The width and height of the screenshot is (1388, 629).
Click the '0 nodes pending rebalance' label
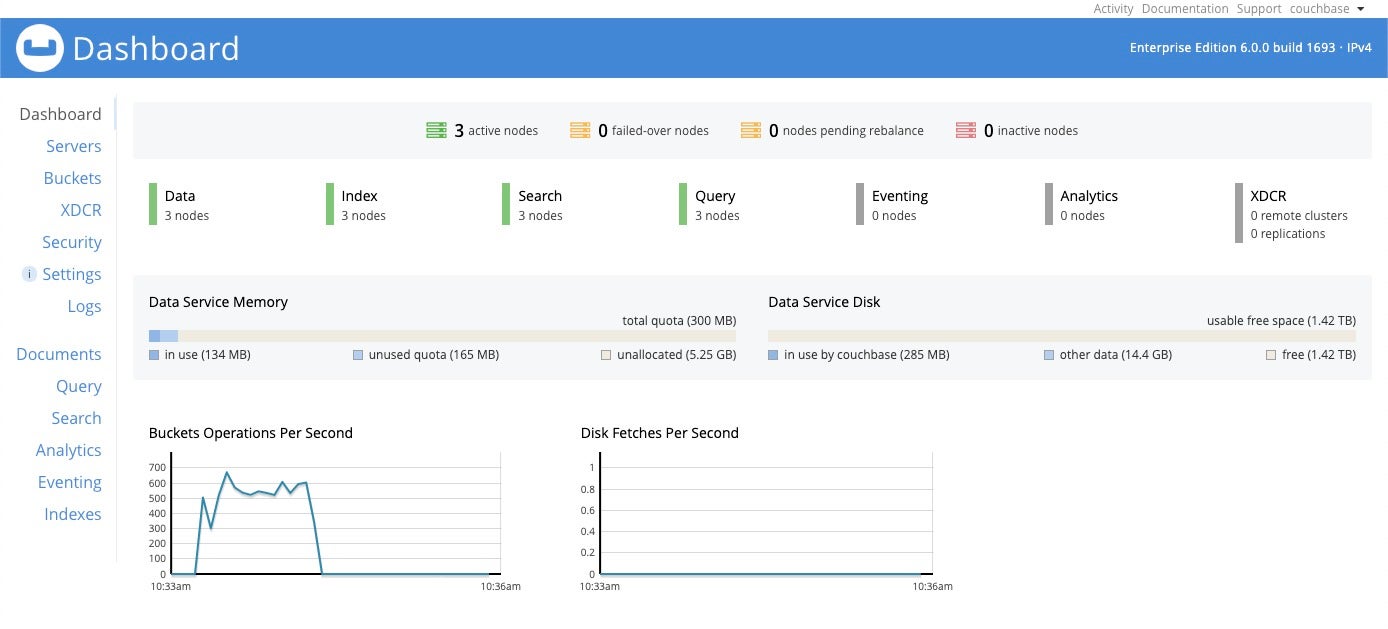[x=846, y=130]
